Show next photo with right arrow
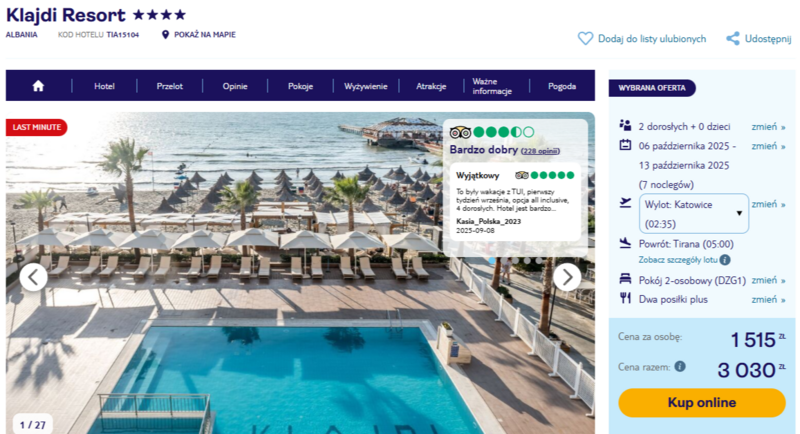 (x=567, y=277)
